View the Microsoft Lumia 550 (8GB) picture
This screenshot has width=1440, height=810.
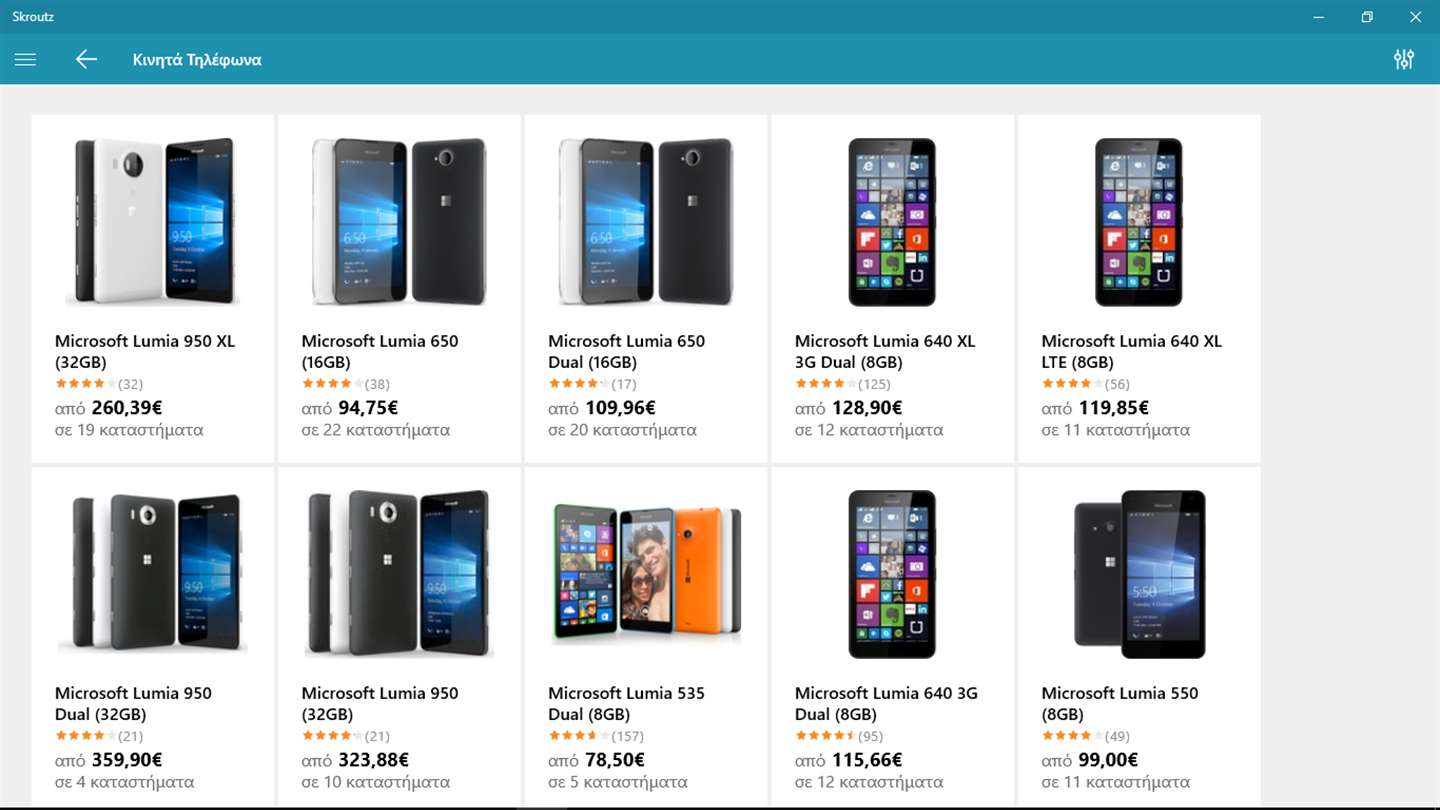1139,573
